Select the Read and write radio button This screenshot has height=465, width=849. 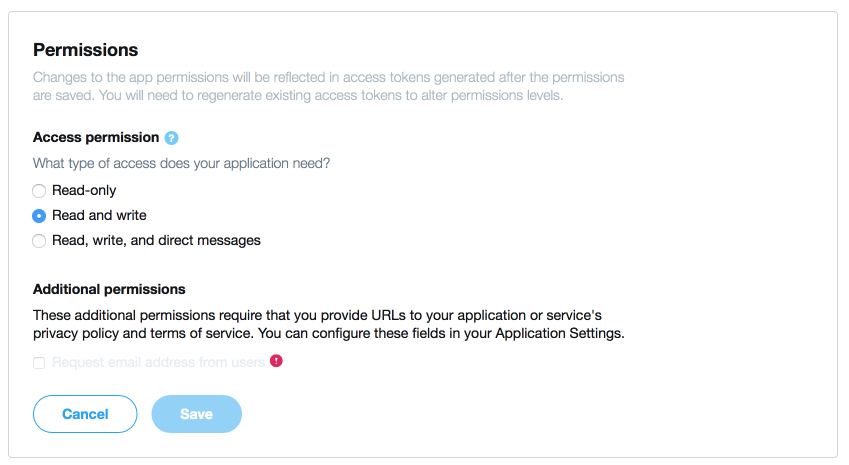click(39, 215)
